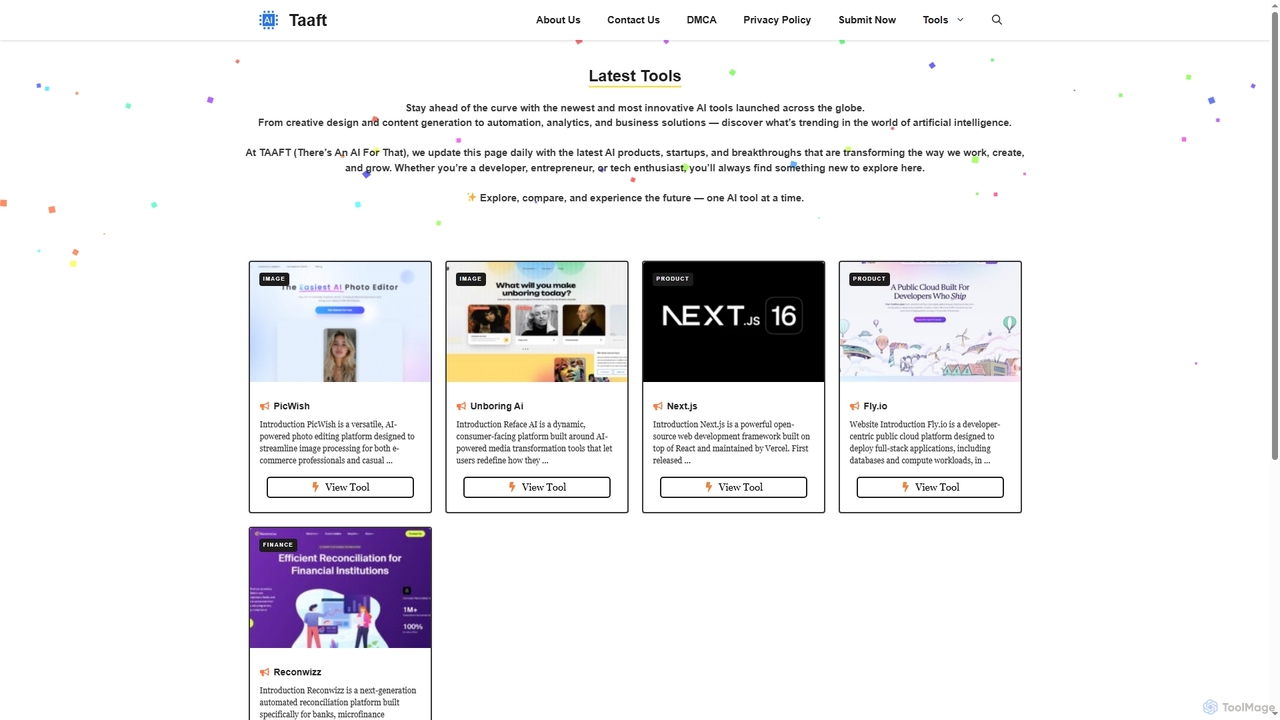Select Submit Now in navigation
The width and height of the screenshot is (1280, 720).
[x=867, y=20]
